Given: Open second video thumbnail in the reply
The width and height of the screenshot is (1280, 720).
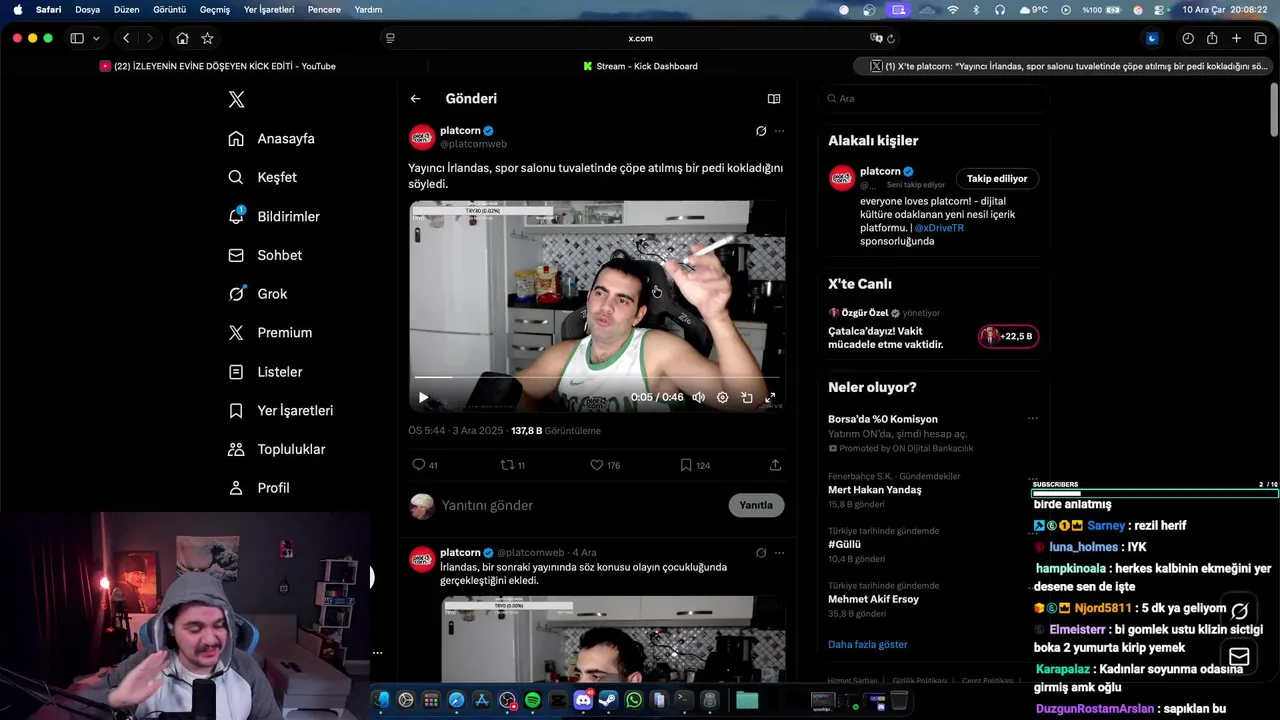Looking at the screenshot, I should (x=613, y=639).
